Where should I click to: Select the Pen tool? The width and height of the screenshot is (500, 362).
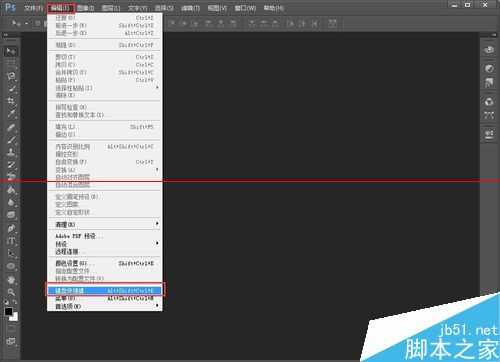click(x=11, y=229)
